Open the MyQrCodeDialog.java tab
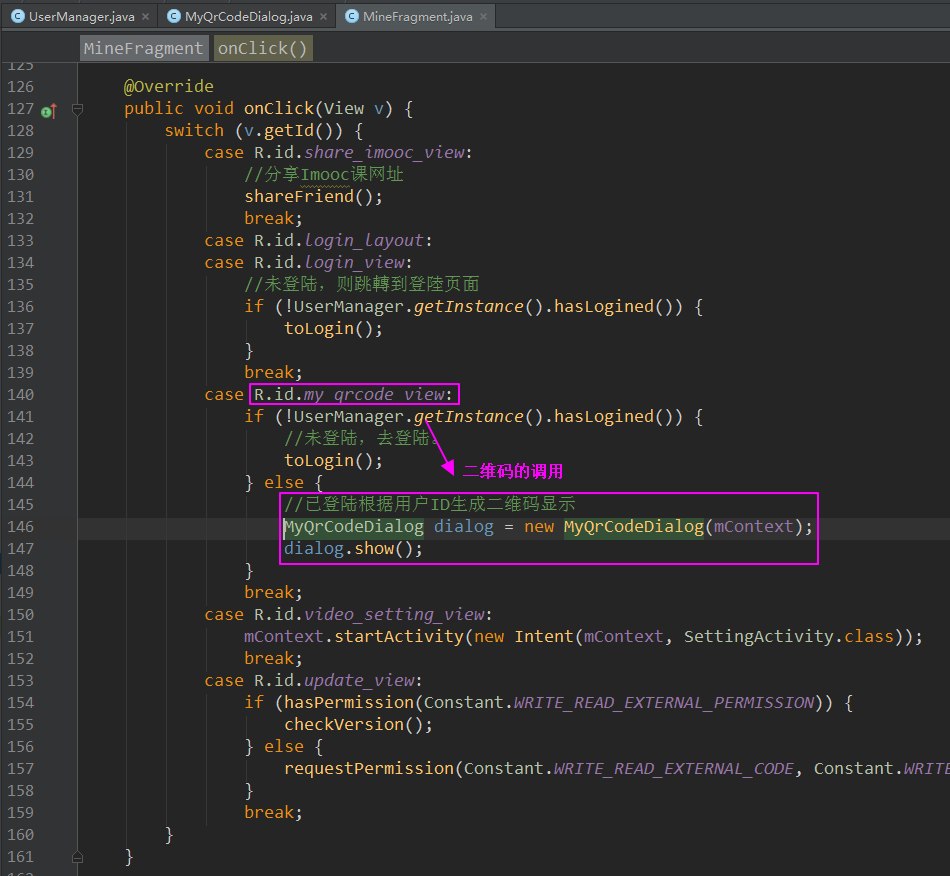 click(x=248, y=17)
